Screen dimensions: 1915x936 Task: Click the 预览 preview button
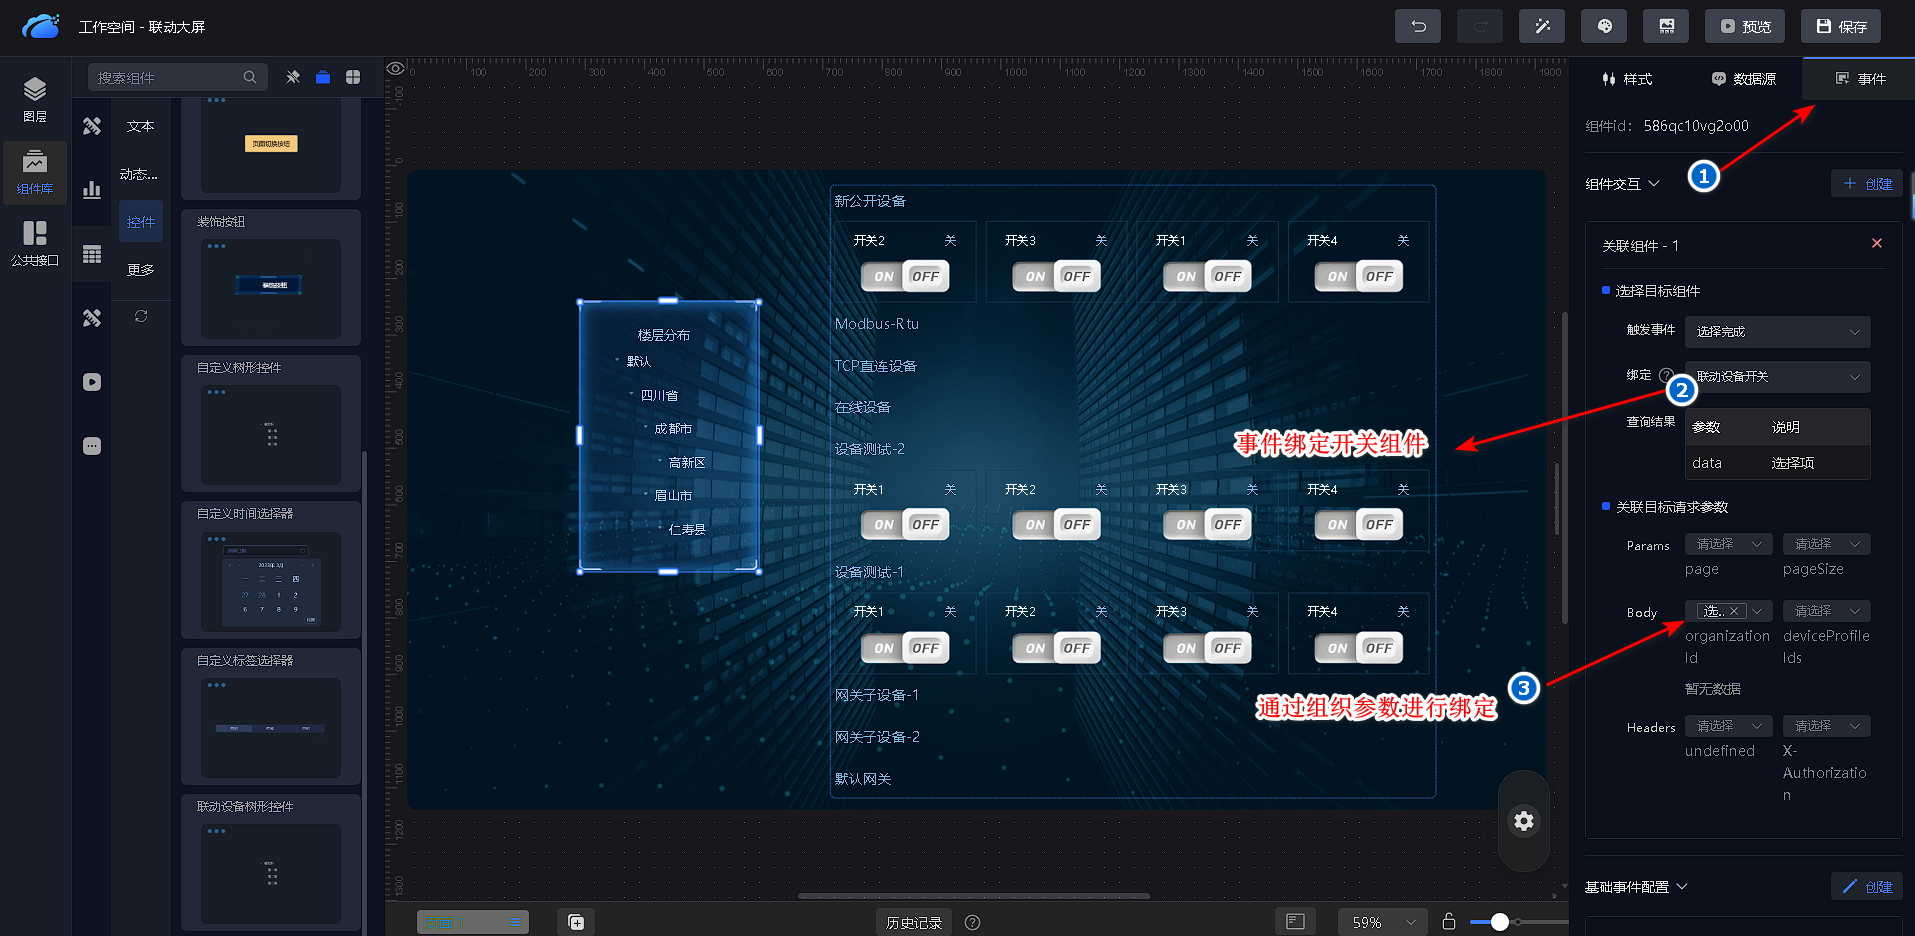pyautogui.click(x=1746, y=27)
